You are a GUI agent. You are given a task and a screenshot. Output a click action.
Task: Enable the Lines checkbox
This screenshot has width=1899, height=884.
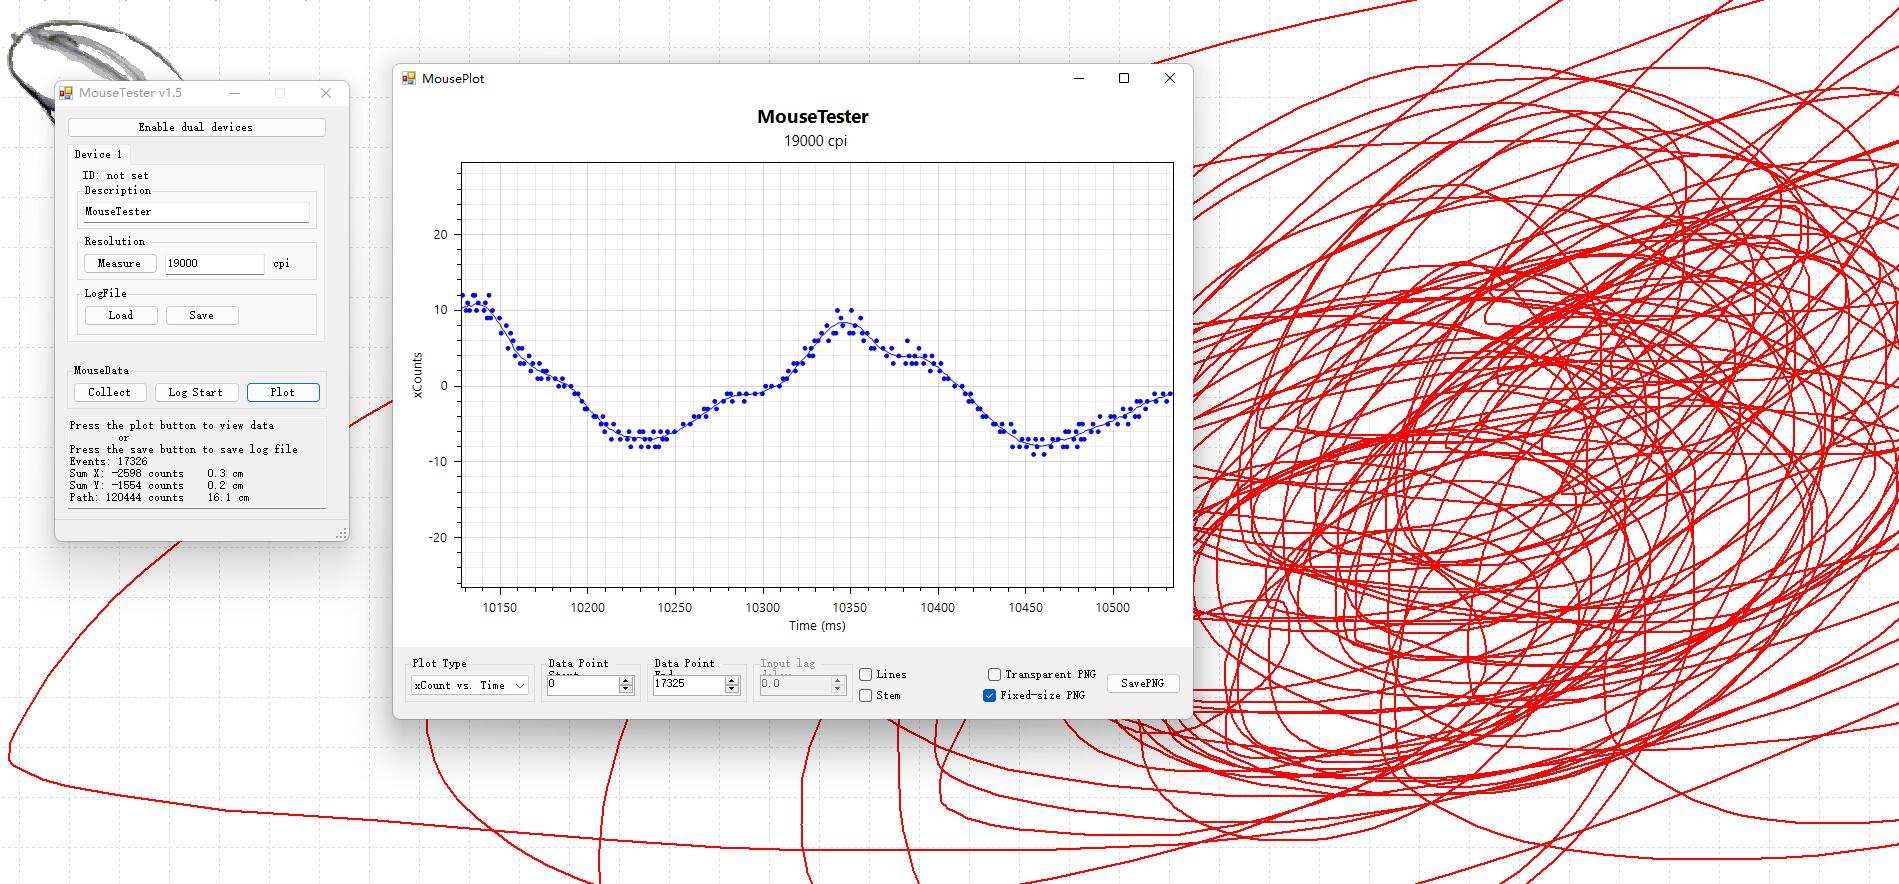pyautogui.click(x=866, y=675)
